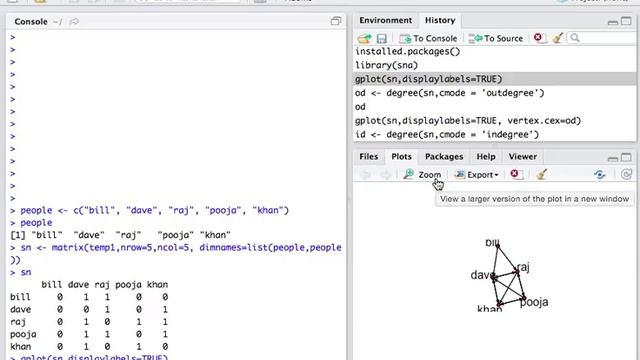Maximize the Console pane icon
Screen dimensions: 640x360
[x=336, y=21]
